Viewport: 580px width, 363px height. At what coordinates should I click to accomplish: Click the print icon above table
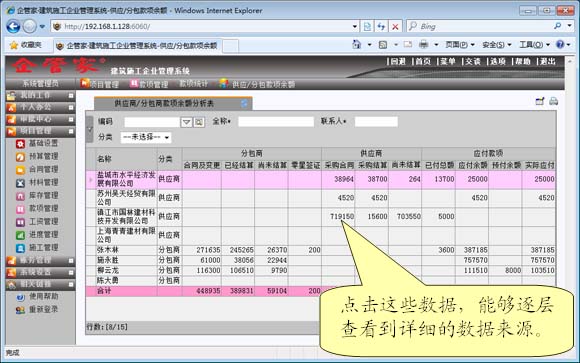[553, 101]
